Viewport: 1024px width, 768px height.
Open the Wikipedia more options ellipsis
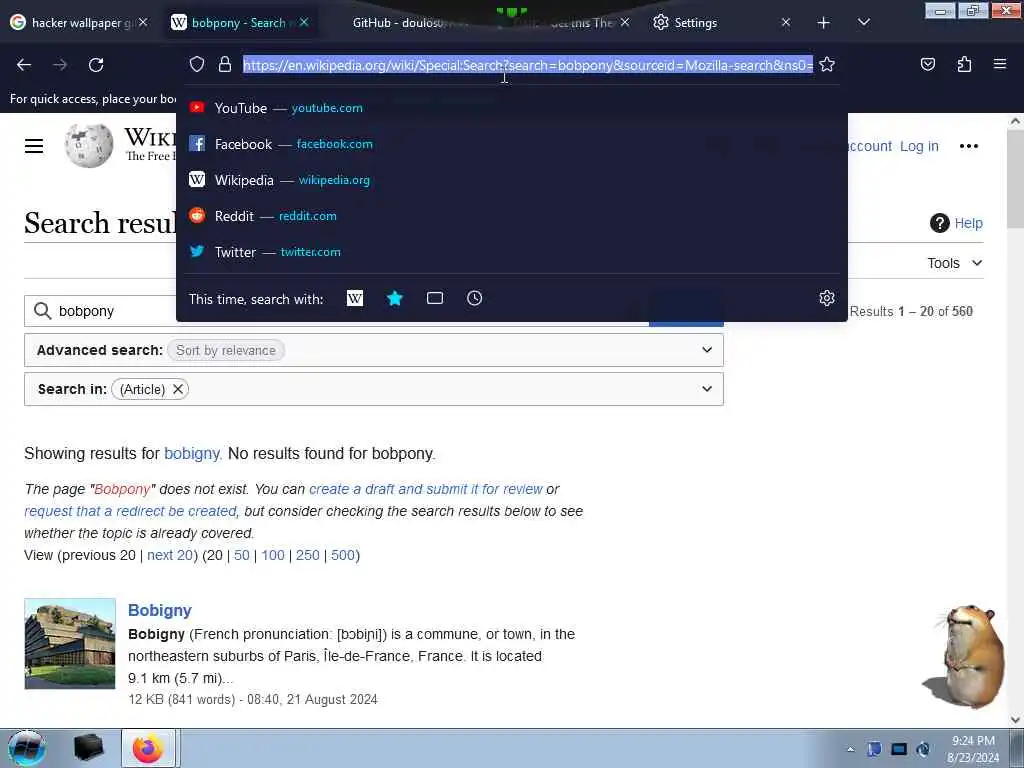pyautogui.click(x=968, y=146)
